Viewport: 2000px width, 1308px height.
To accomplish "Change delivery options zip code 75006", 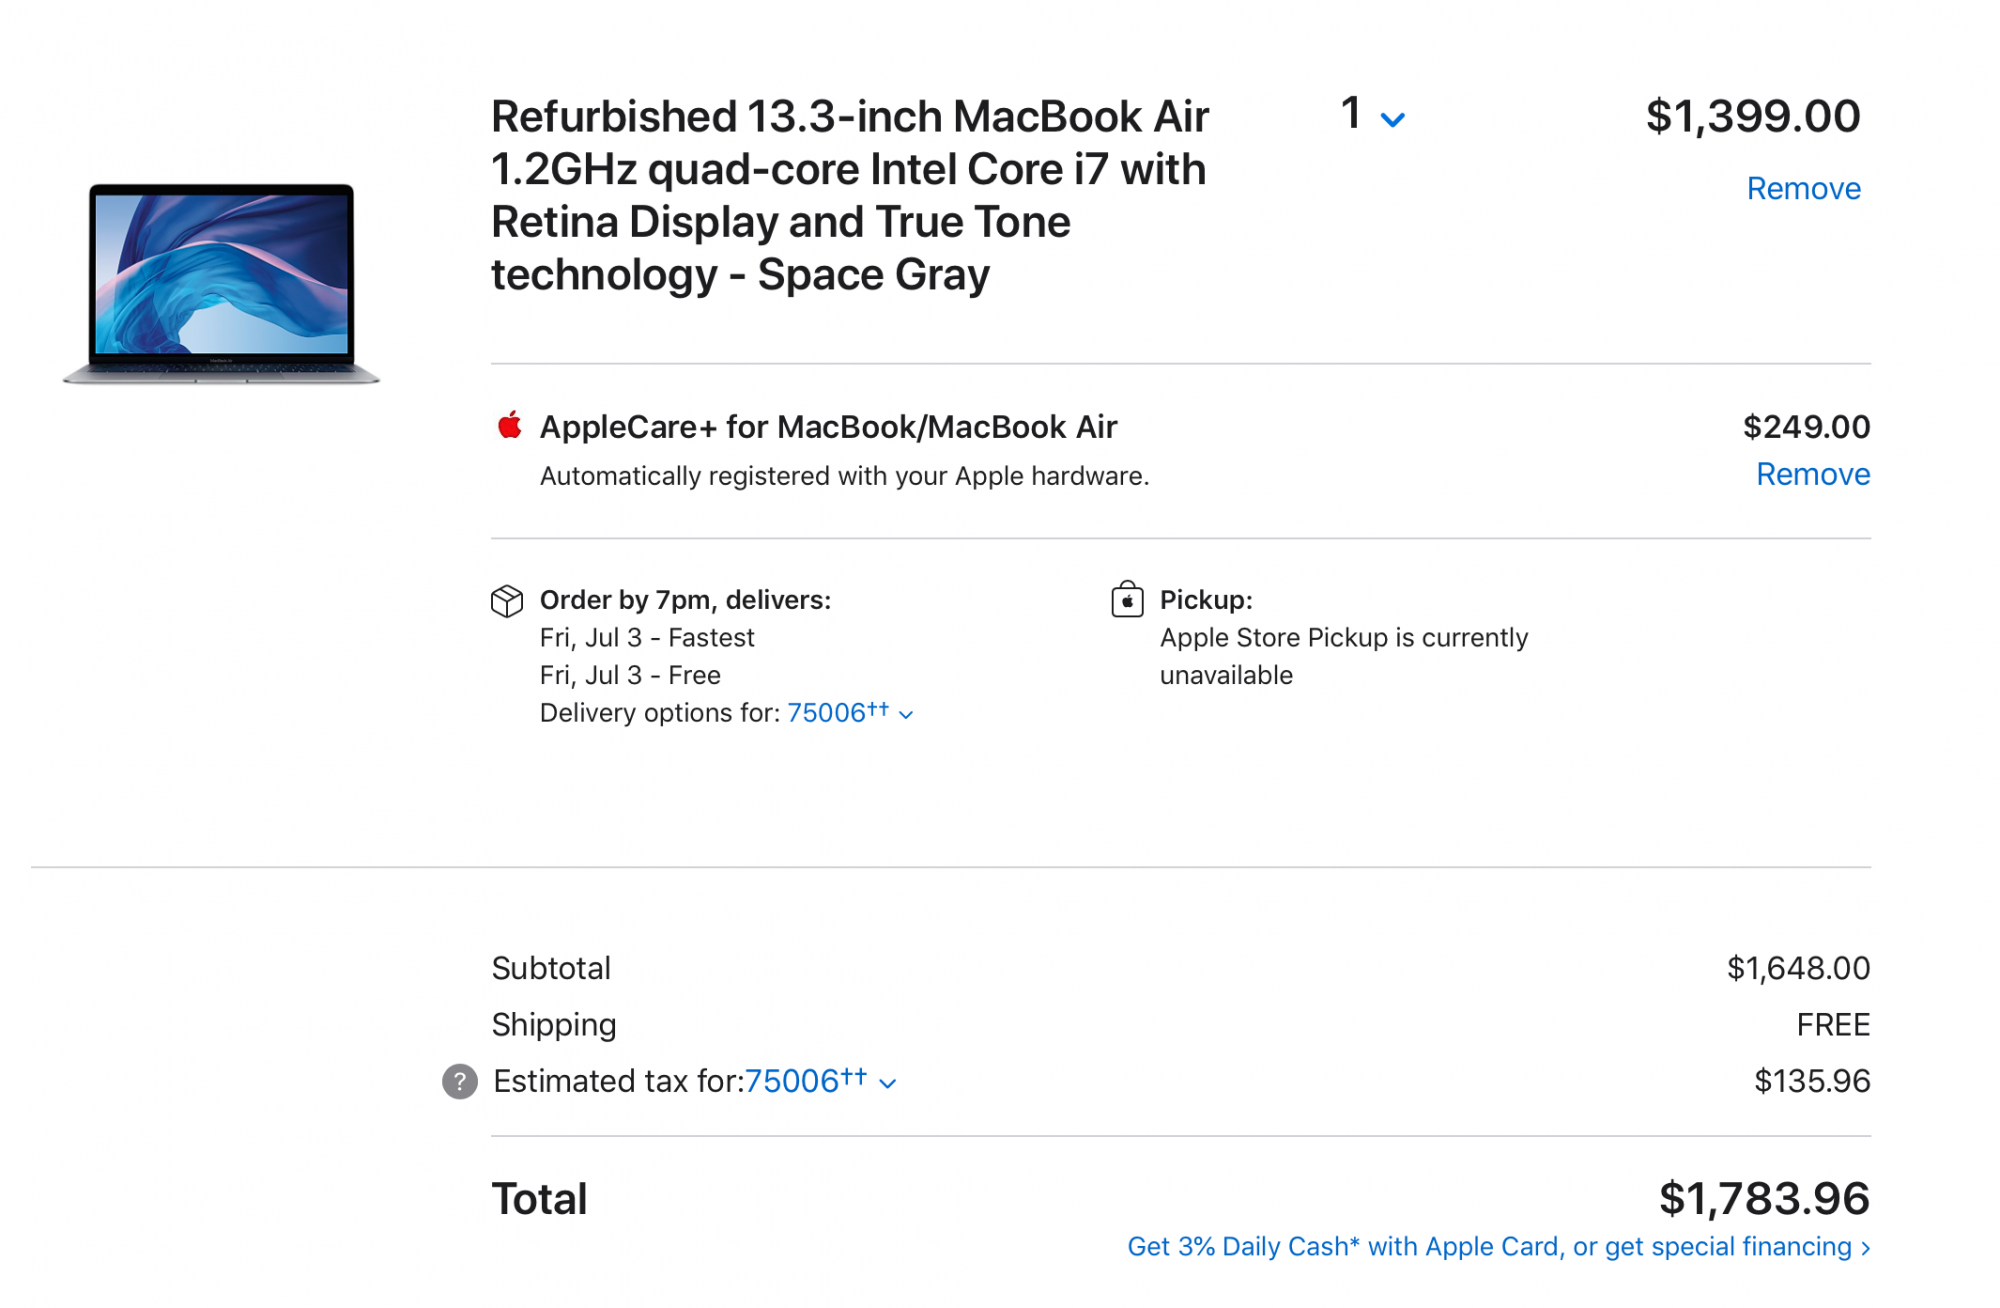I will tap(850, 713).
